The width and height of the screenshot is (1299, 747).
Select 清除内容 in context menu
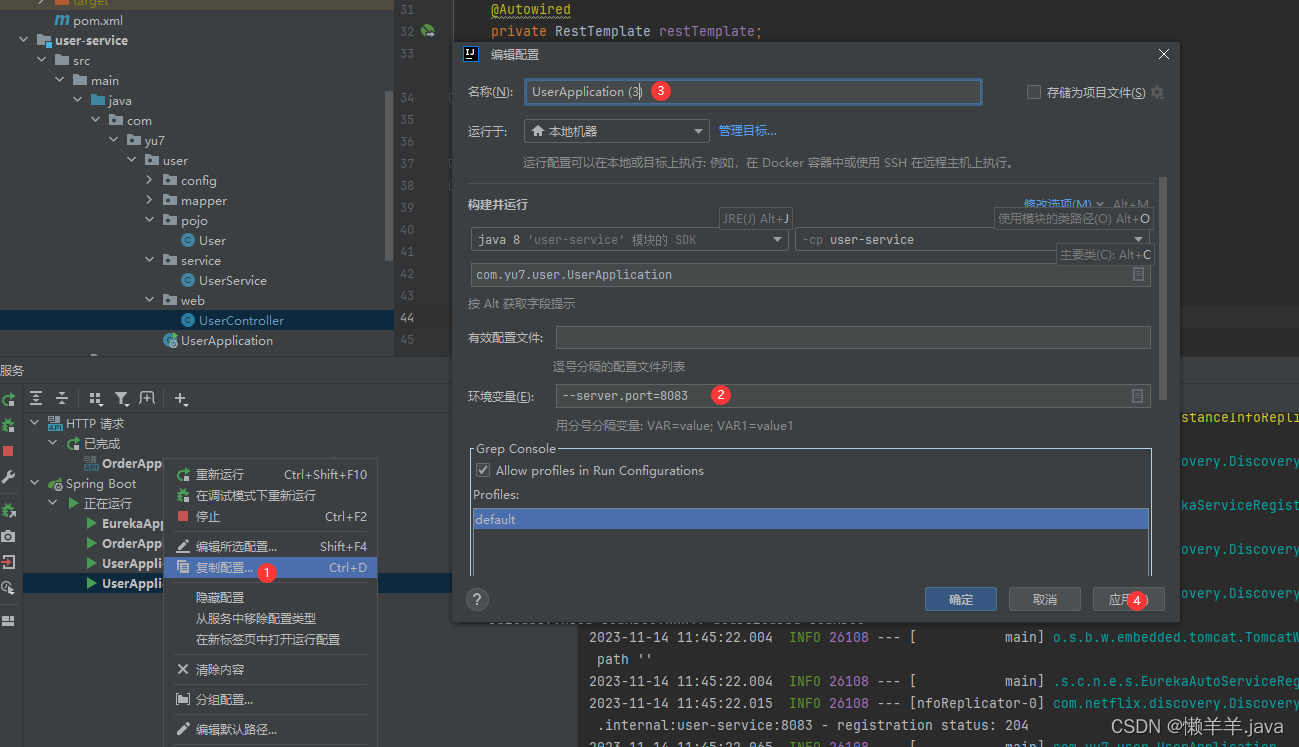(271, 669)
